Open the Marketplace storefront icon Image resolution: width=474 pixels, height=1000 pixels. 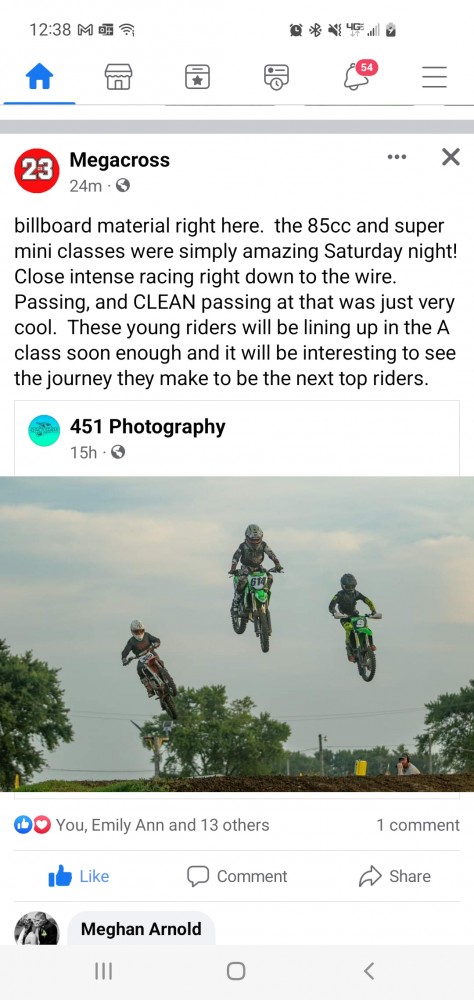click(x=118, y=77)
